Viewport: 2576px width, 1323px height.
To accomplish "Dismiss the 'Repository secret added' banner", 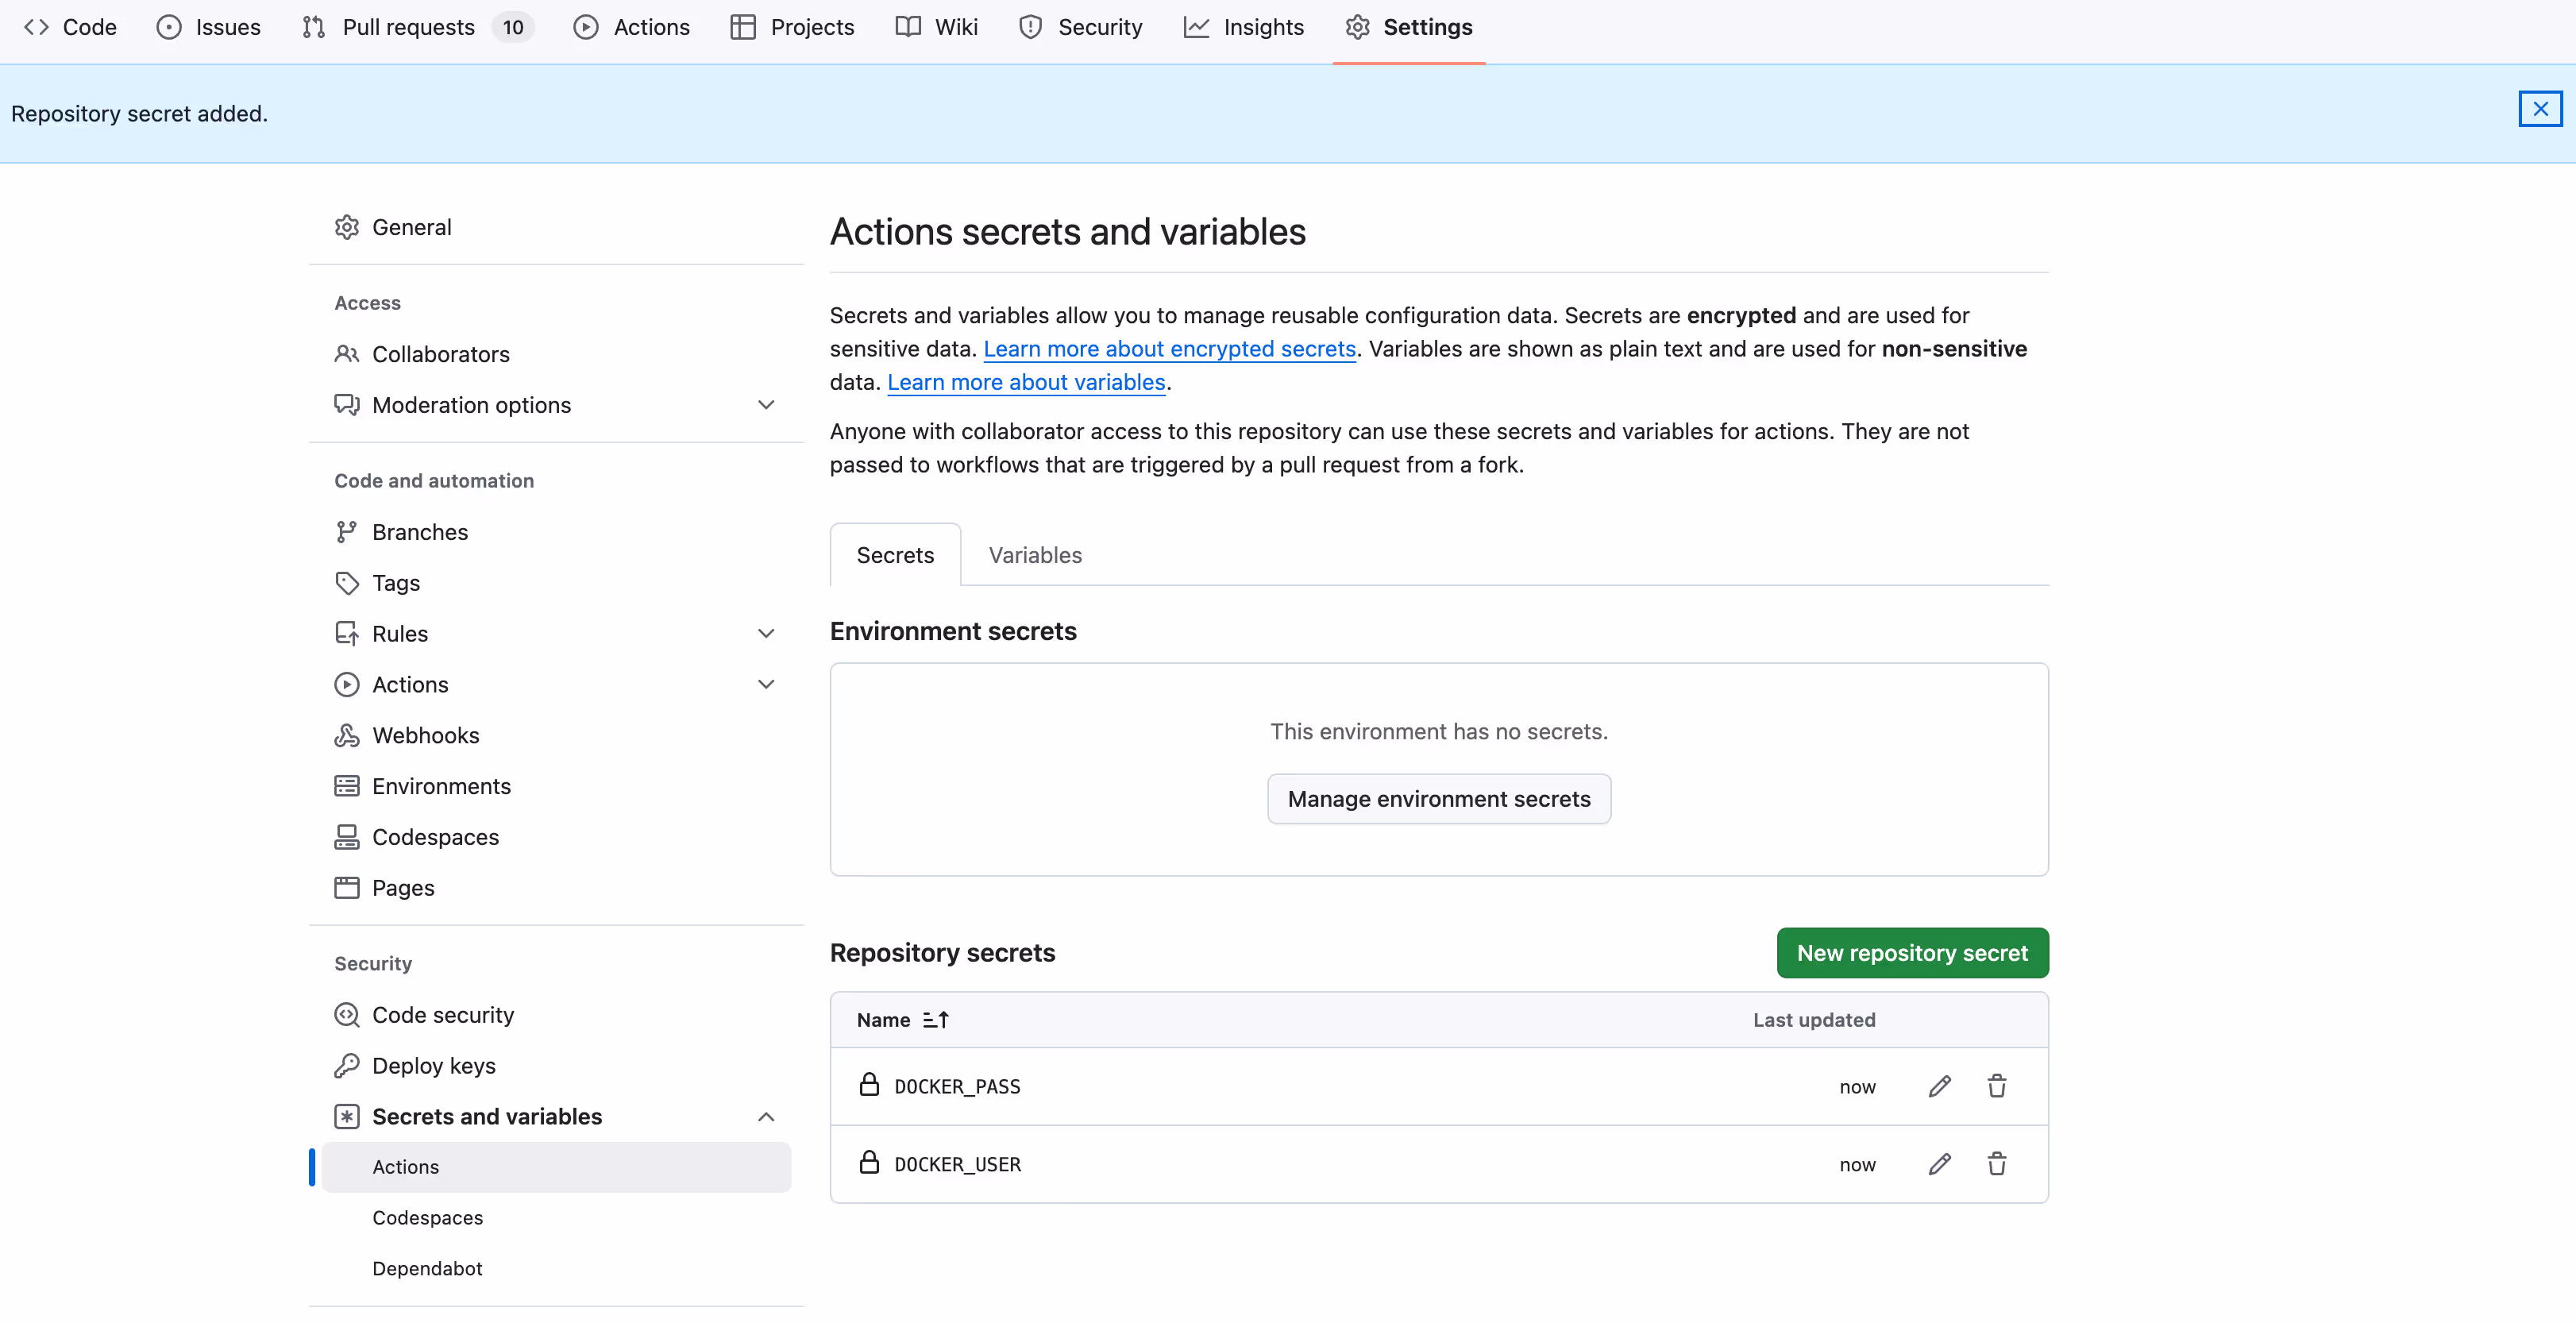I will (2540, 109).
